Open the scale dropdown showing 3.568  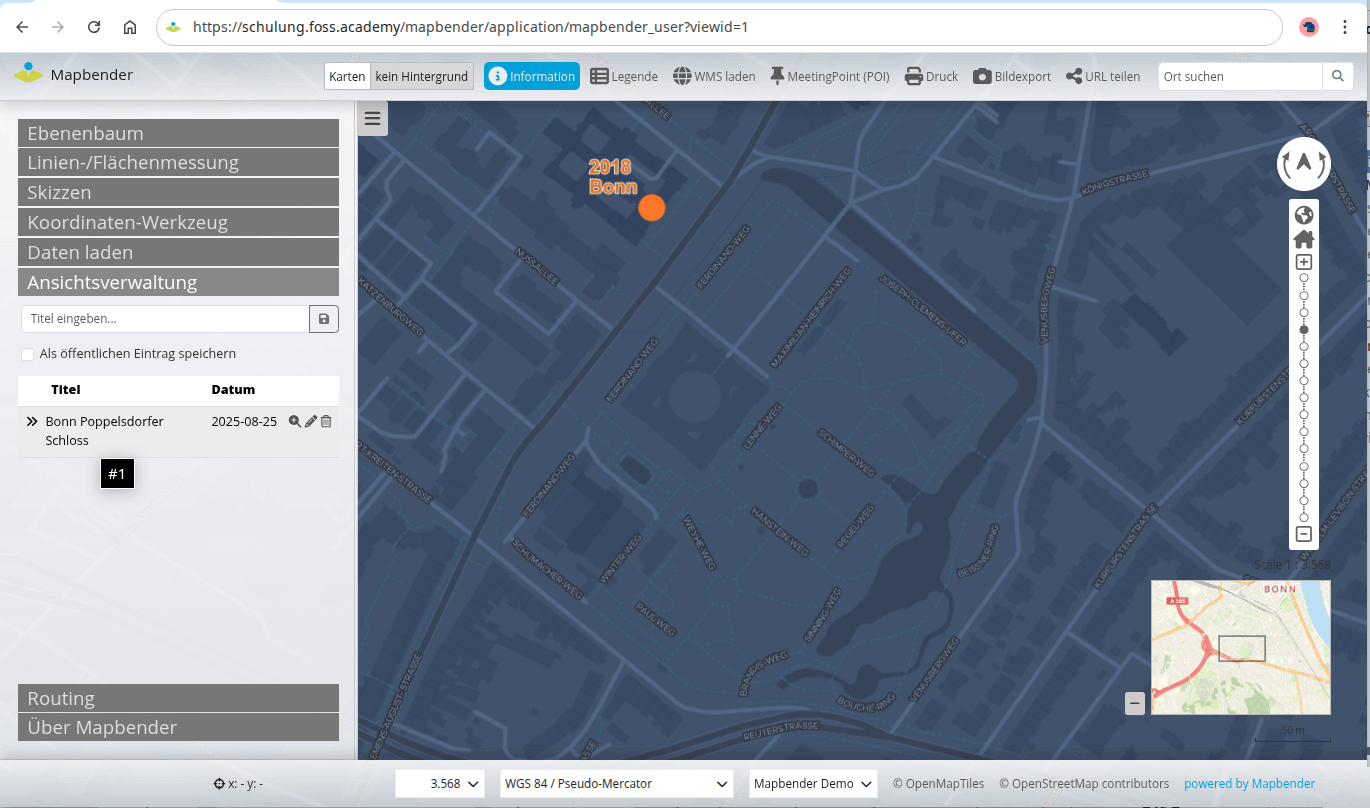pyautogui.click(x=441, y=784)
